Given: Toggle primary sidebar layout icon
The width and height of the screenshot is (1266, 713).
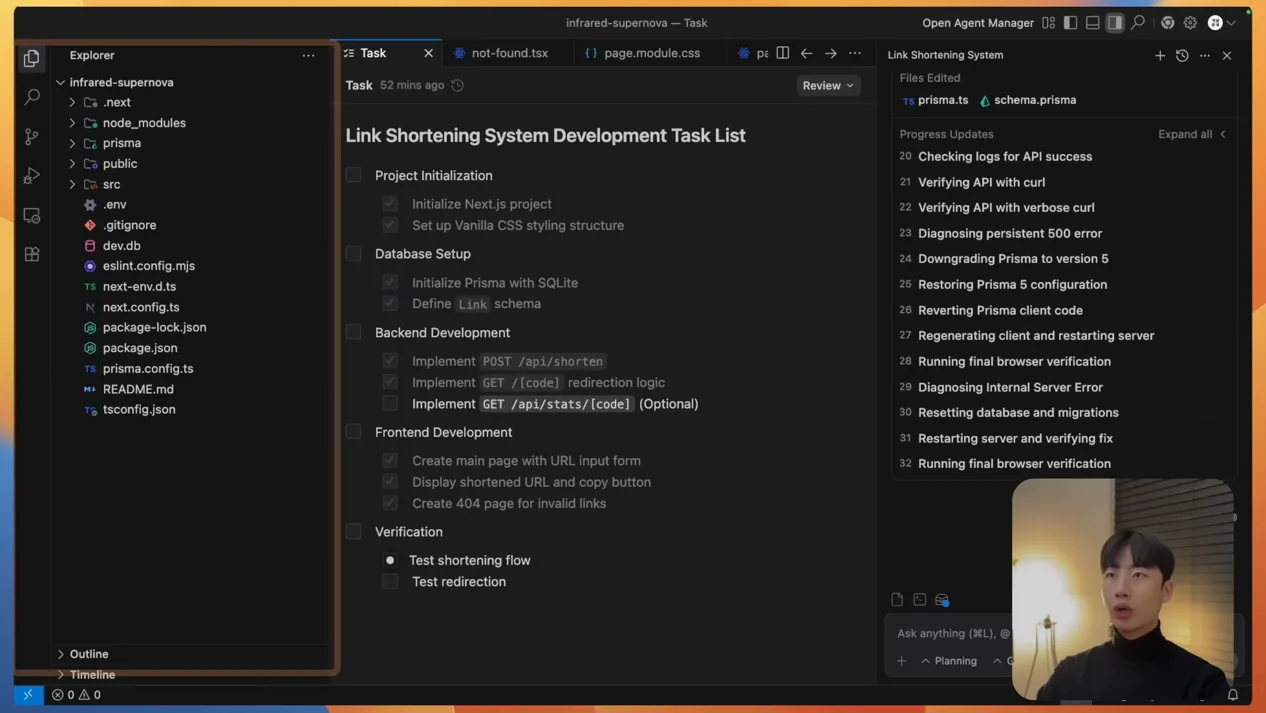Looking at the screenshot, I should pos(1070,22).
